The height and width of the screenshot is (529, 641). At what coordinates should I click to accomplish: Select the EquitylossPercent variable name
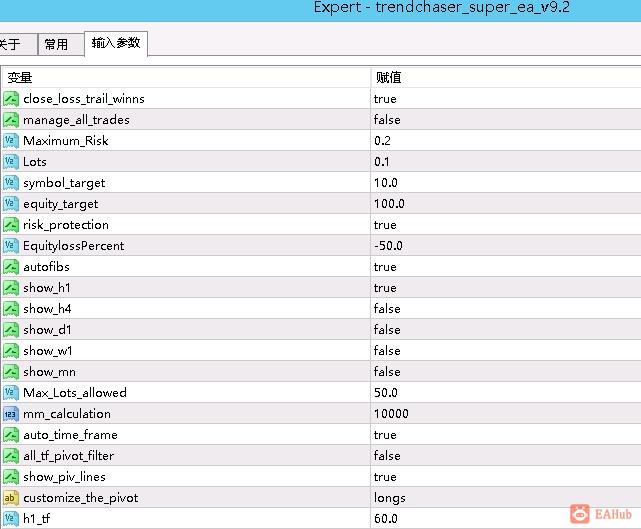coord(74,246)
